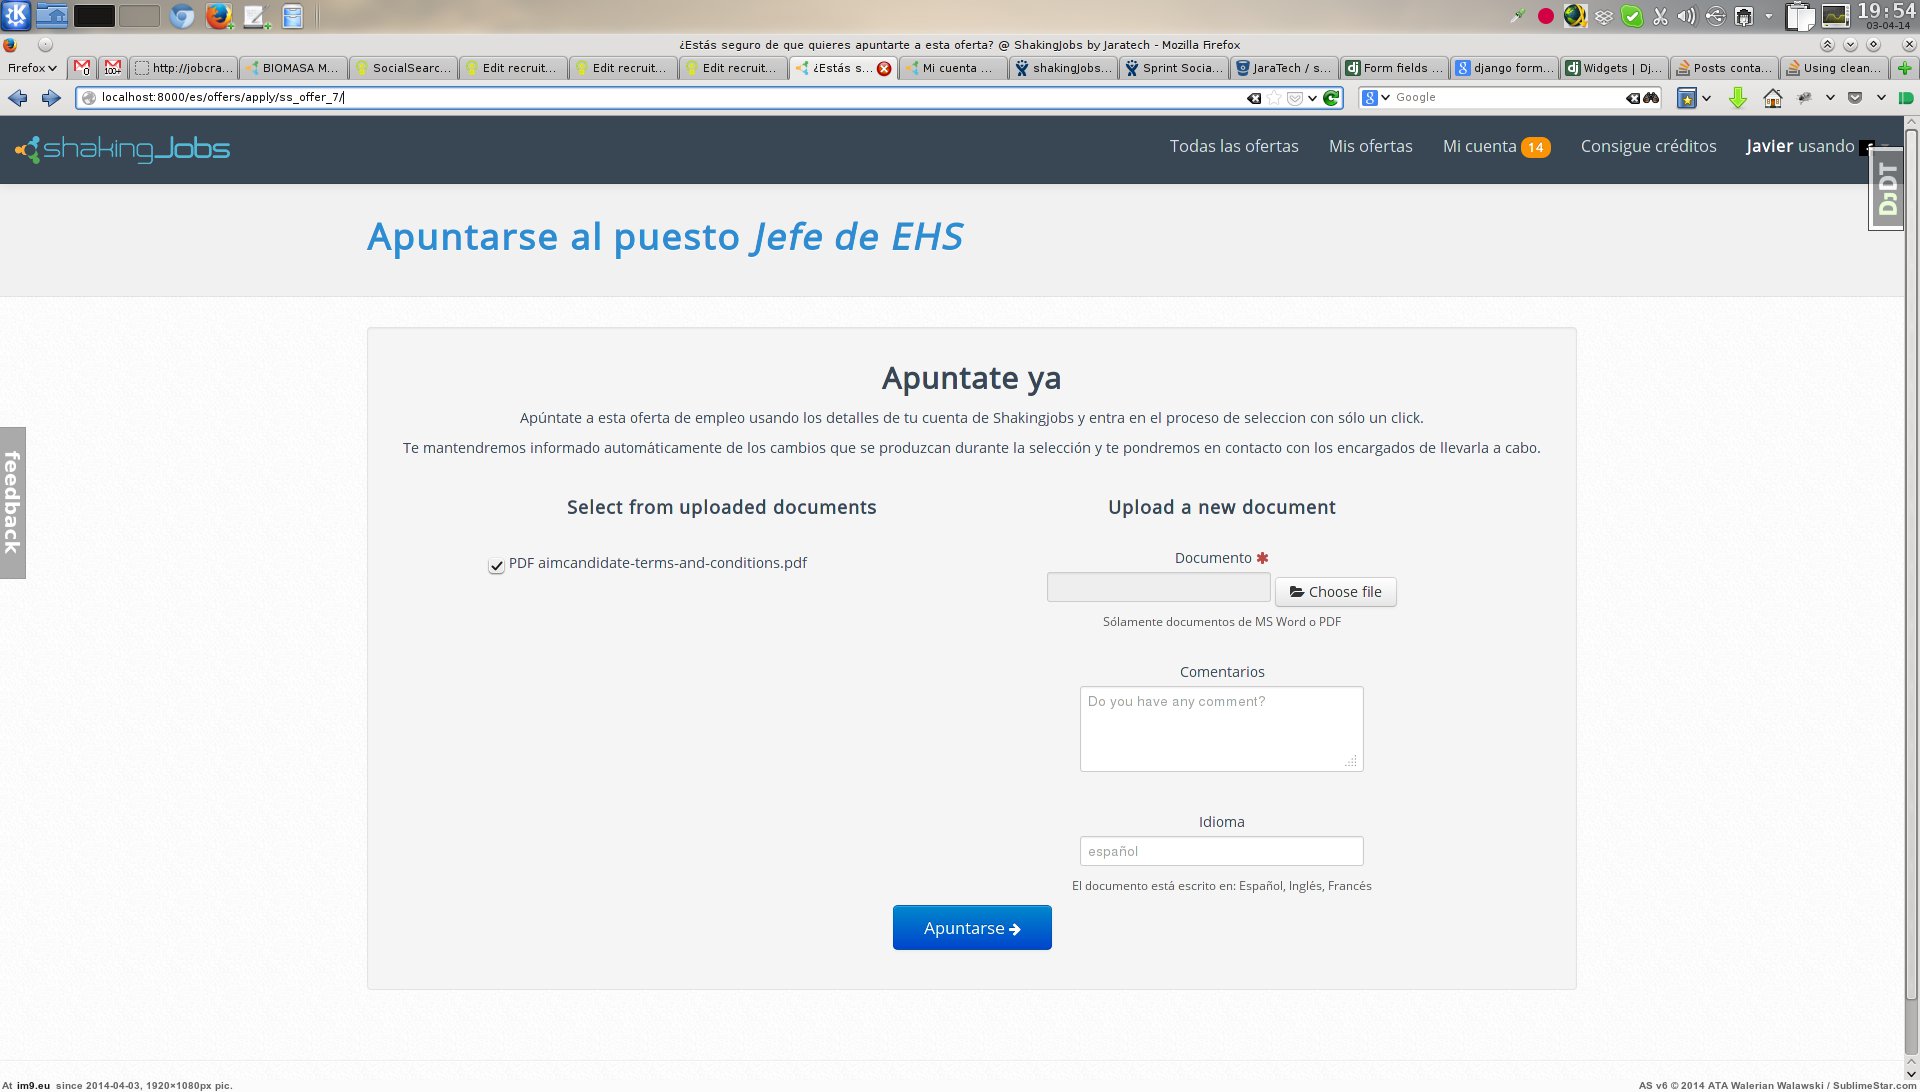
Task: Go to home page icon in toolbar
Action: tap(1773, 98)
